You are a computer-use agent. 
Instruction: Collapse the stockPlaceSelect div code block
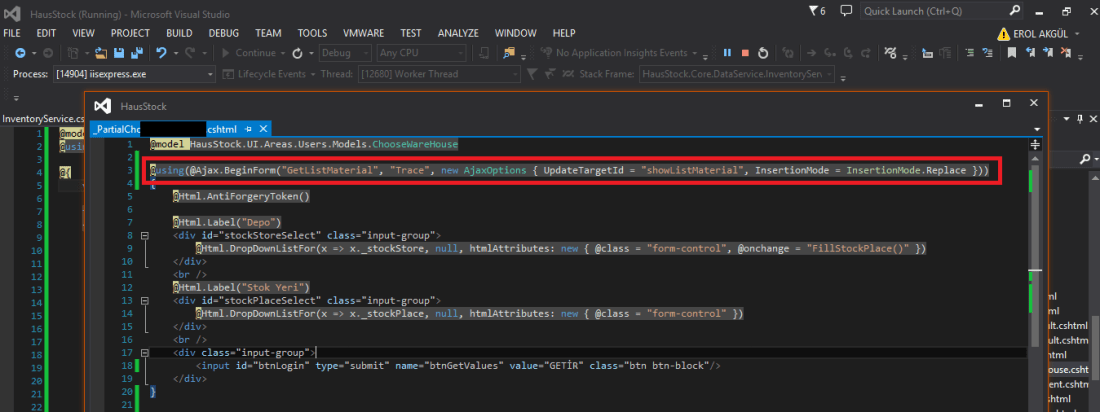point(145,300)
